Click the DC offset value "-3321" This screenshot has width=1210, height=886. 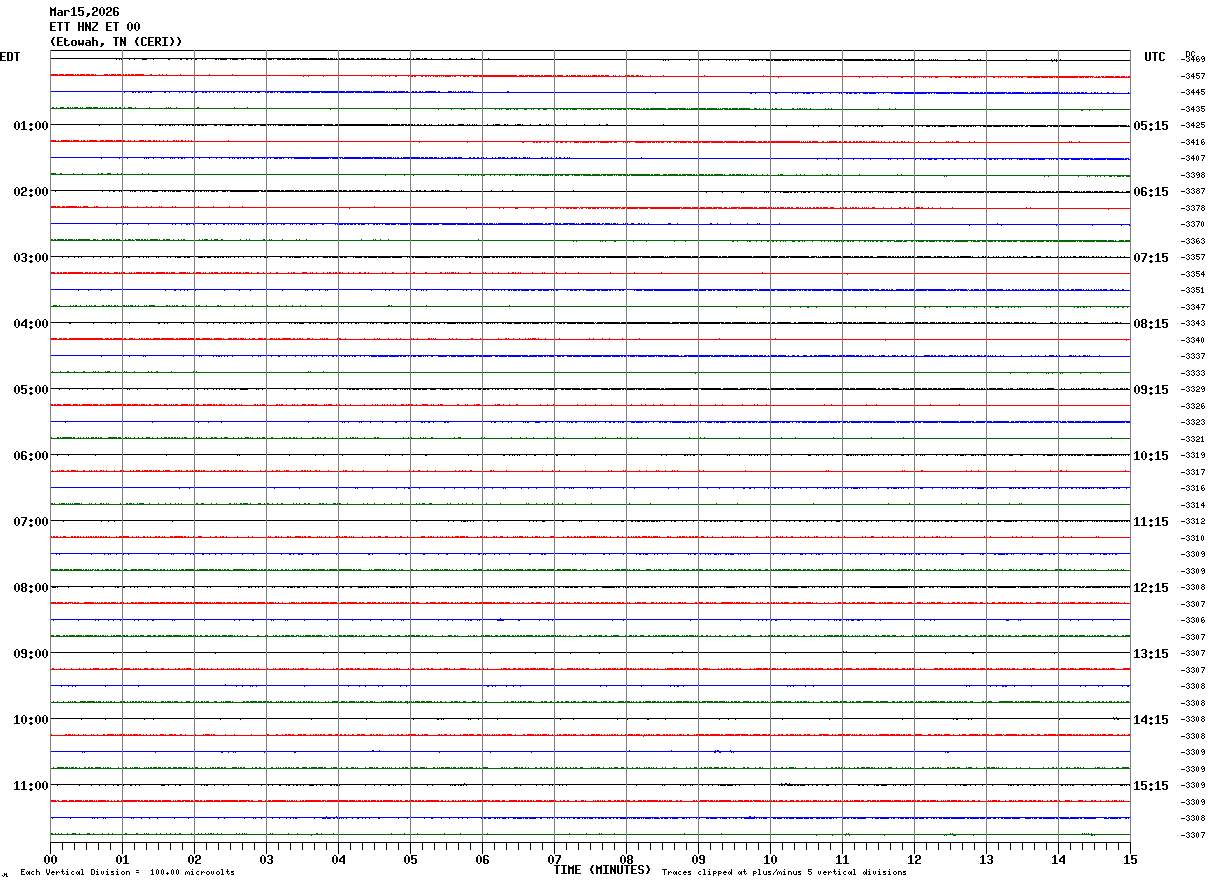[1192, 439]
